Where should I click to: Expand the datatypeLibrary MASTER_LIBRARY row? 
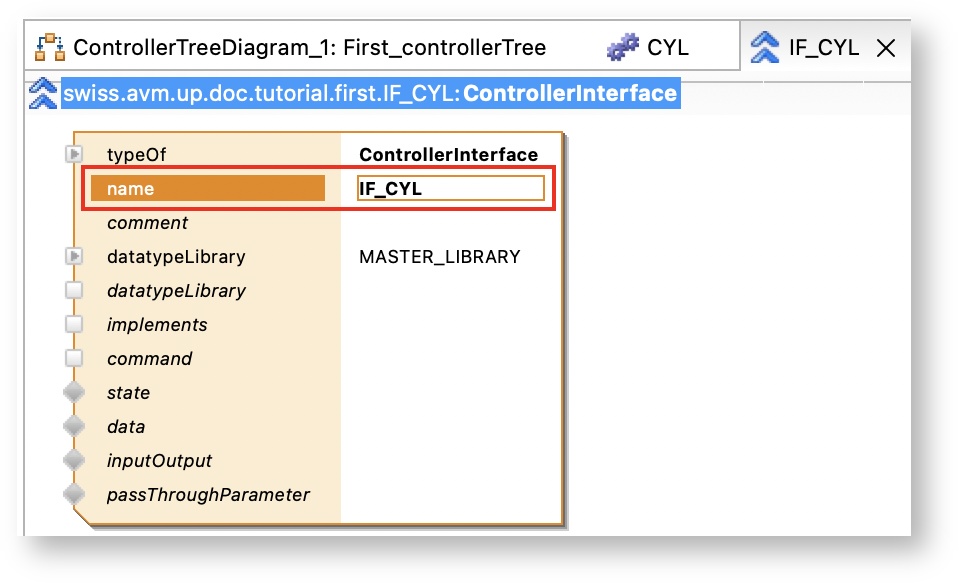click(74, 257)
